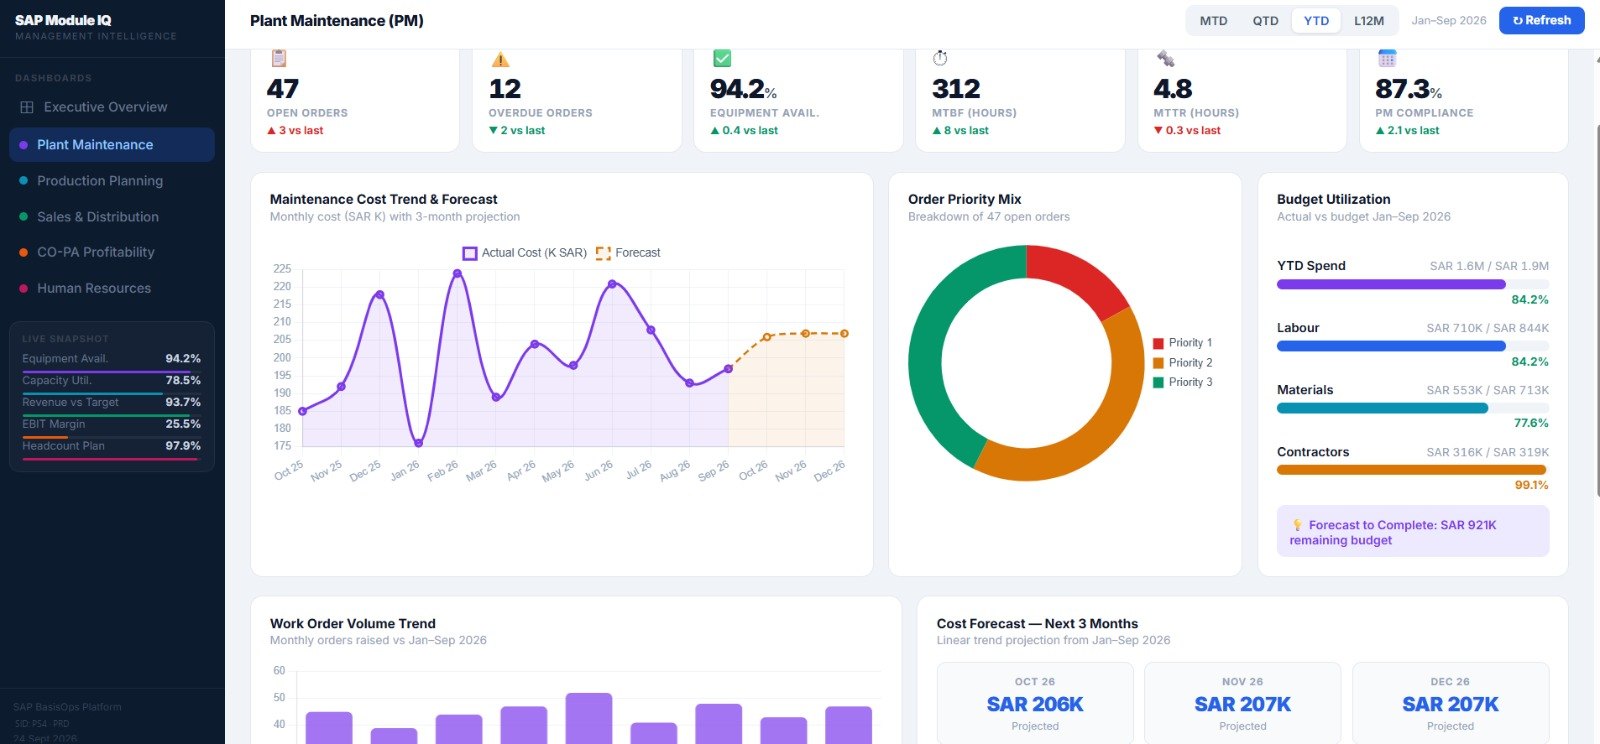Screen dimensions: 1600x744
Task: Click the Revenue vs Target 93.7% snapshot row
Action: pos(112,403)
